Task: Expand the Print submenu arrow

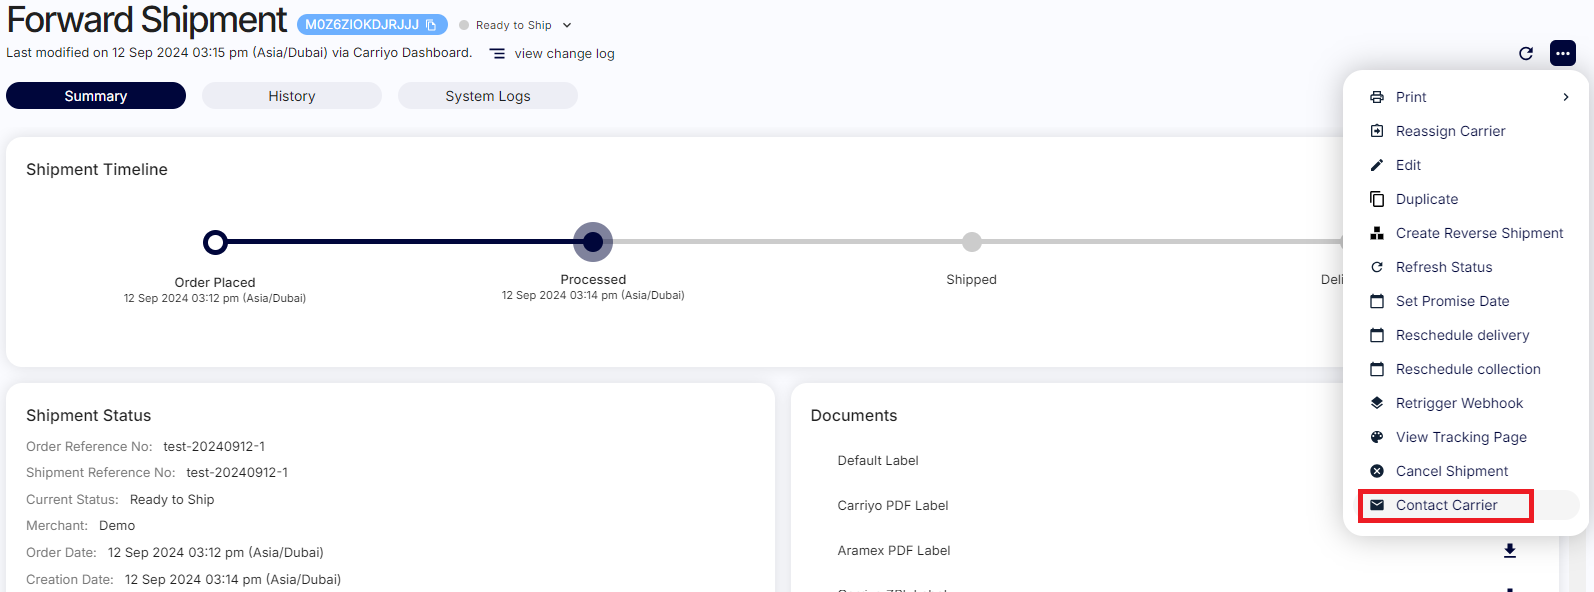Action: pos(1565,97)
